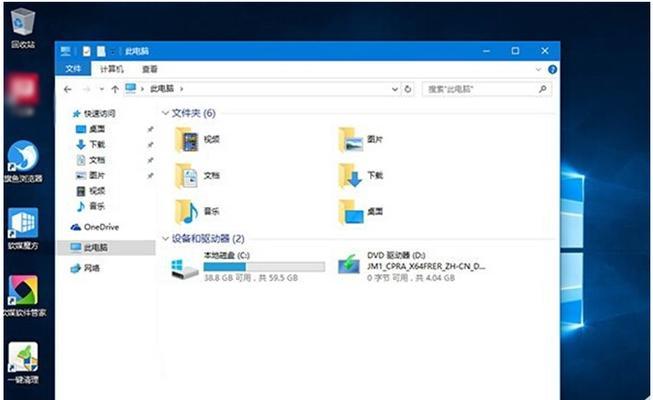Open the 一键清理 desktop shortcut
Viewport: 653px width, 400px height.
pos(23,362)
